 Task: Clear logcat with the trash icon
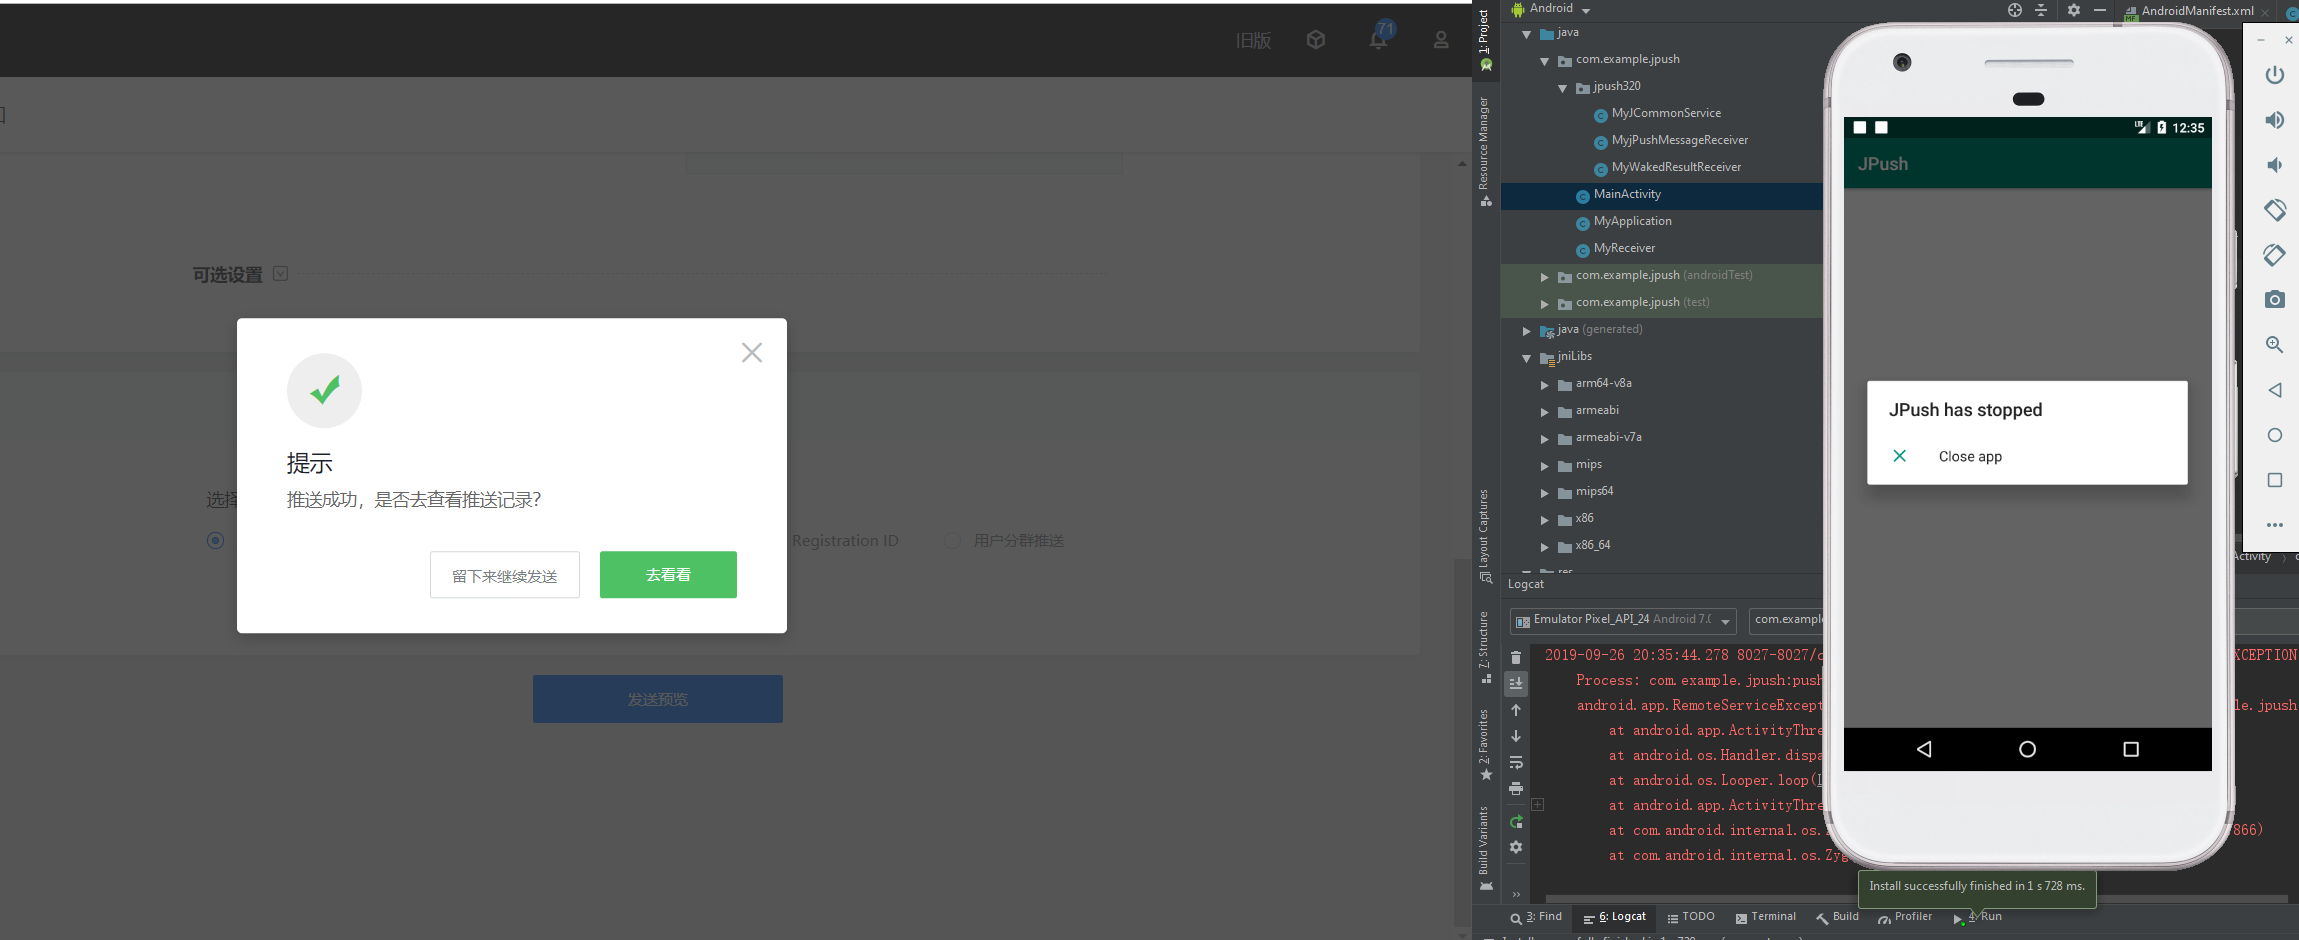tap(1516, 657)
